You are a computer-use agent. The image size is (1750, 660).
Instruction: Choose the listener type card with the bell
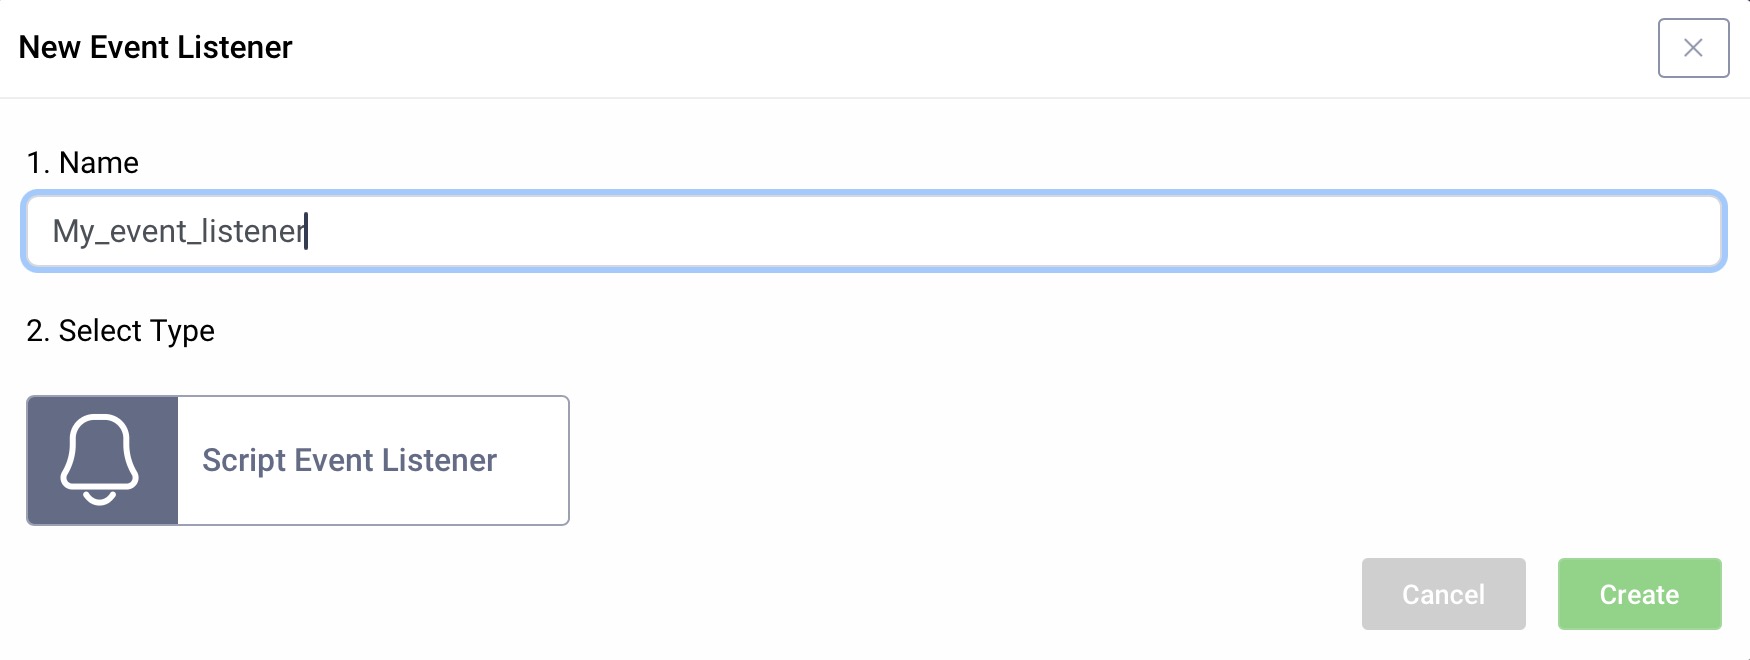click(x=298, y=460)
